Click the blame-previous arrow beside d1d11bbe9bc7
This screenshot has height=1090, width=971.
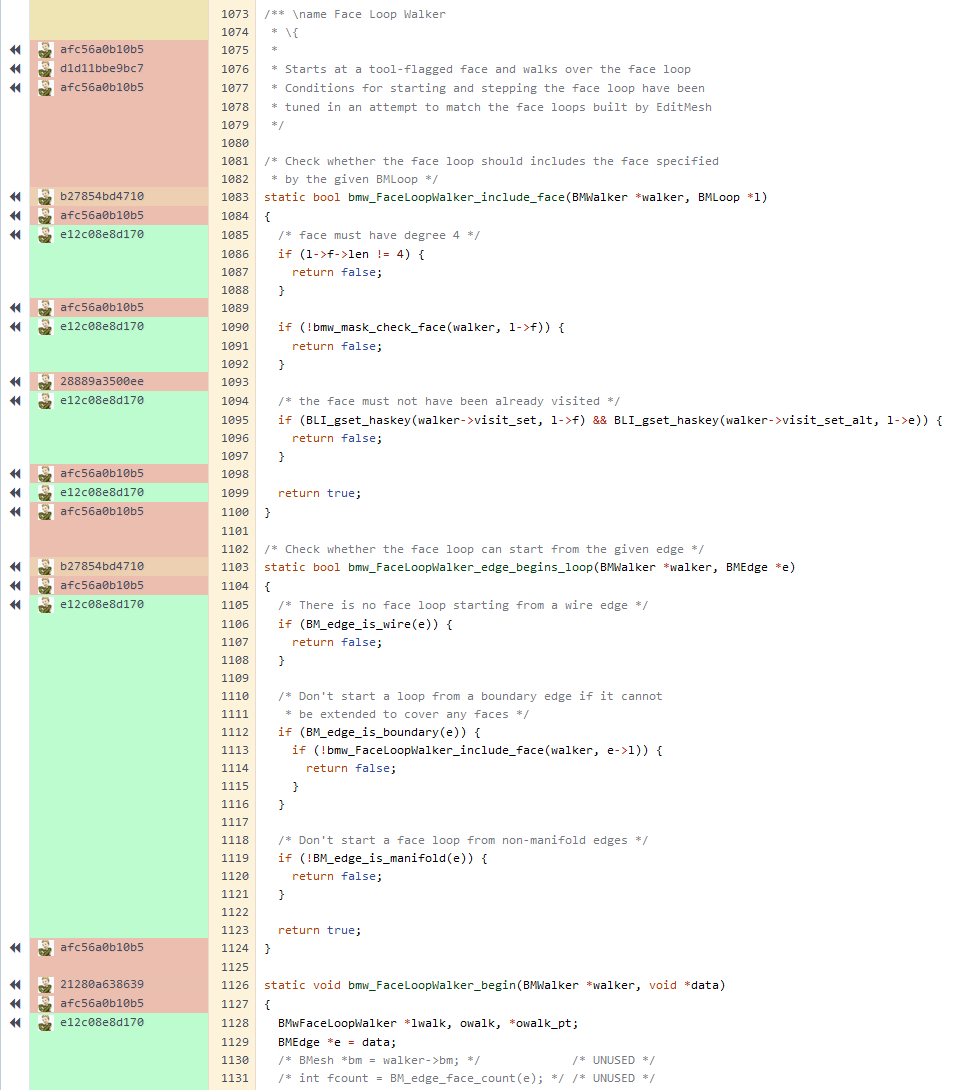pos(15,68)
